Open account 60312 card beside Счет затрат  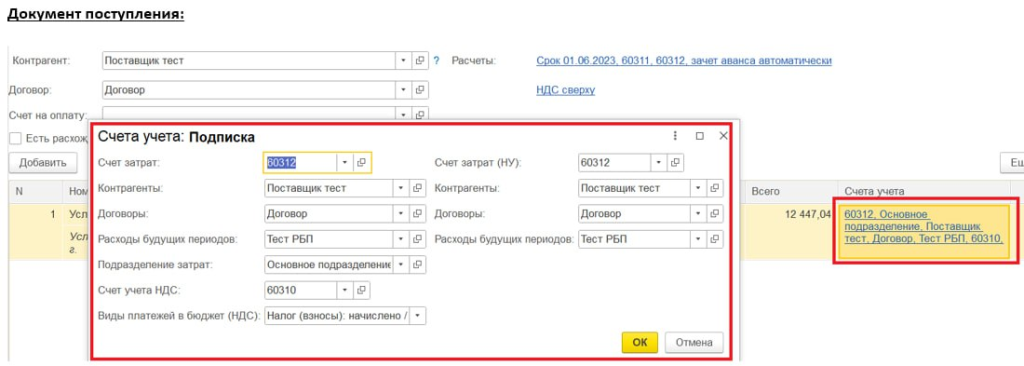point(361,163)
